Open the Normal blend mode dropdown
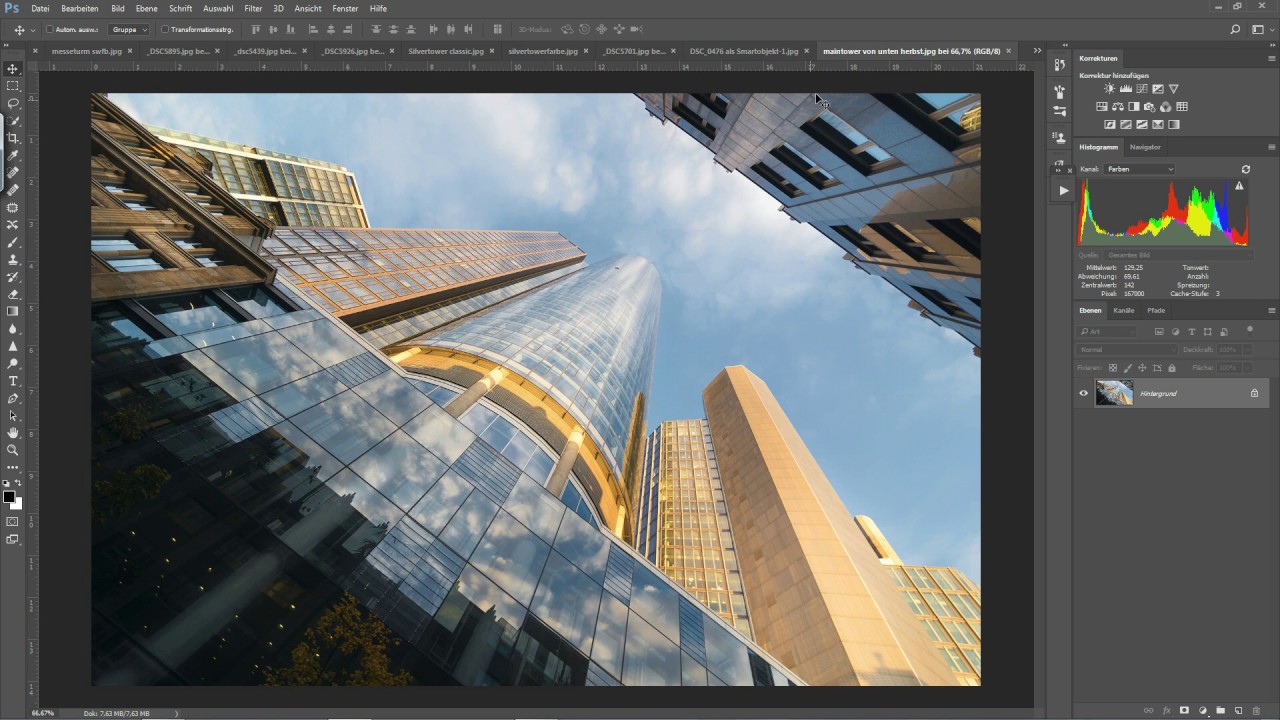1280x720 pixels. pyautogui.click(x=1127, y=350)
